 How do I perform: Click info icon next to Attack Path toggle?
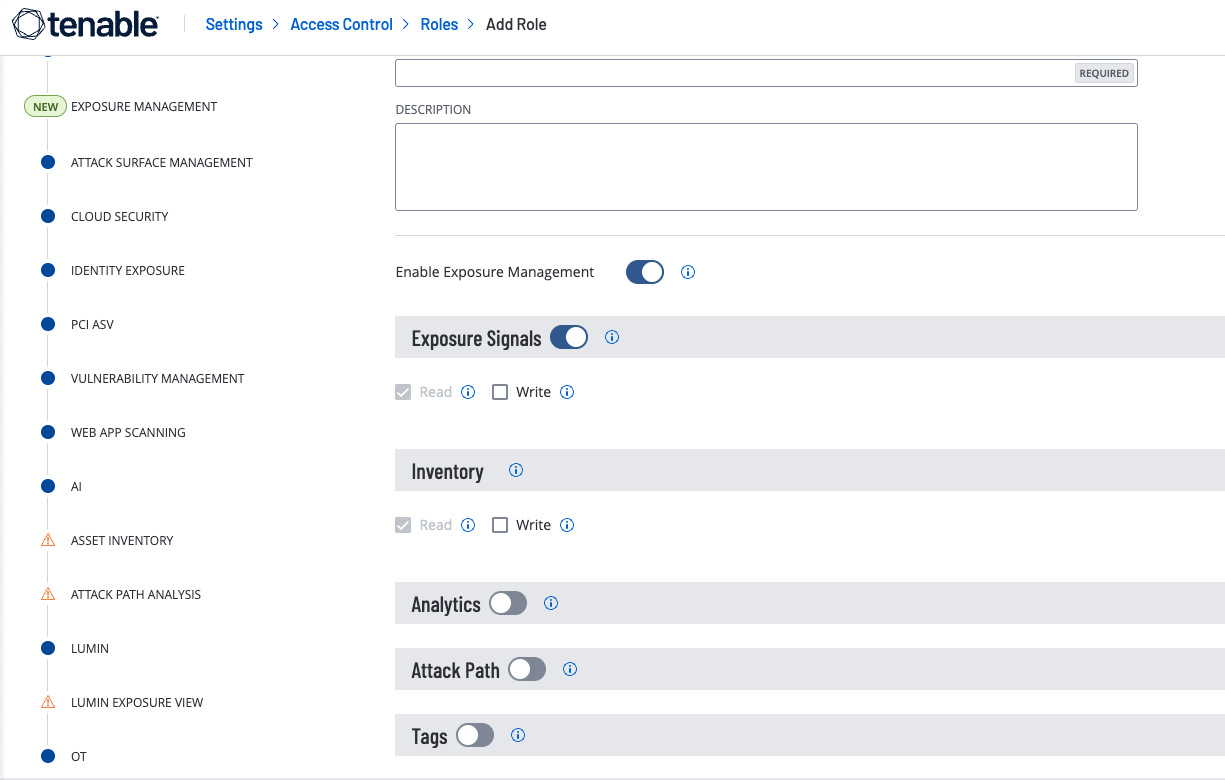570,669
